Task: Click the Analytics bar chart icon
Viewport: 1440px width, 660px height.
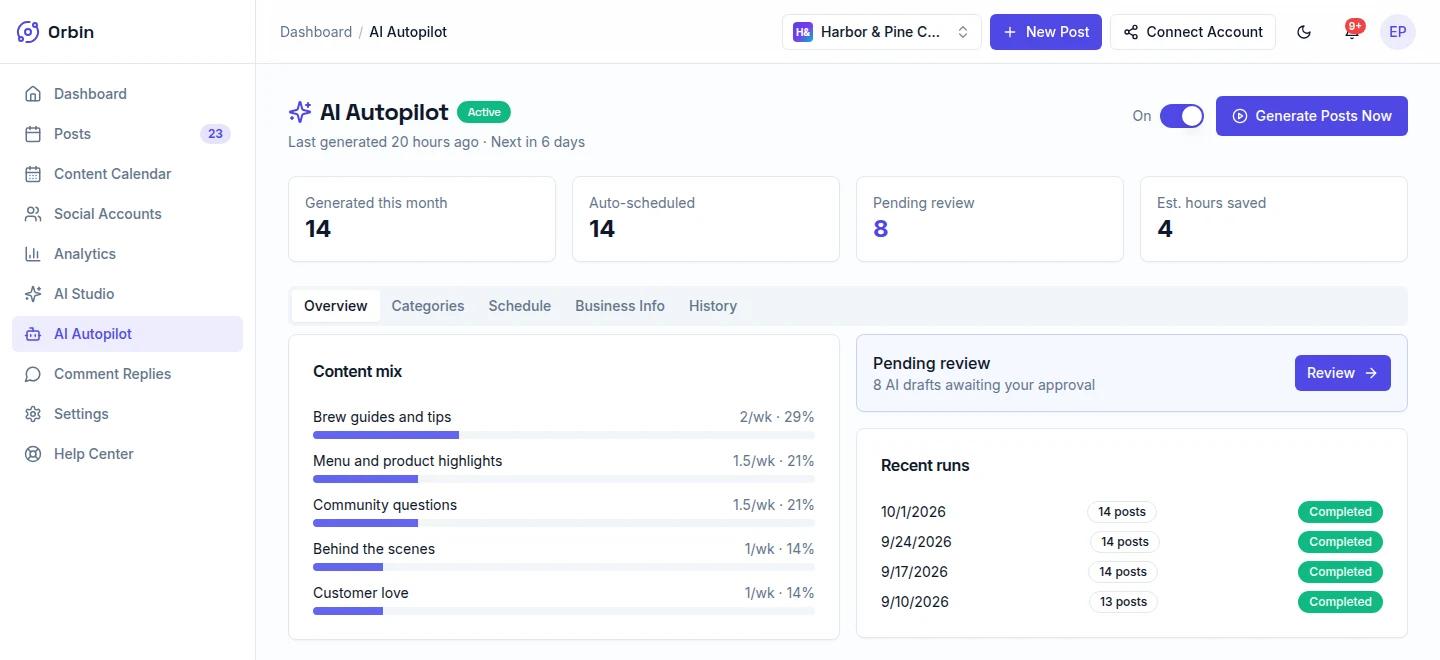Action: point(33,254)
